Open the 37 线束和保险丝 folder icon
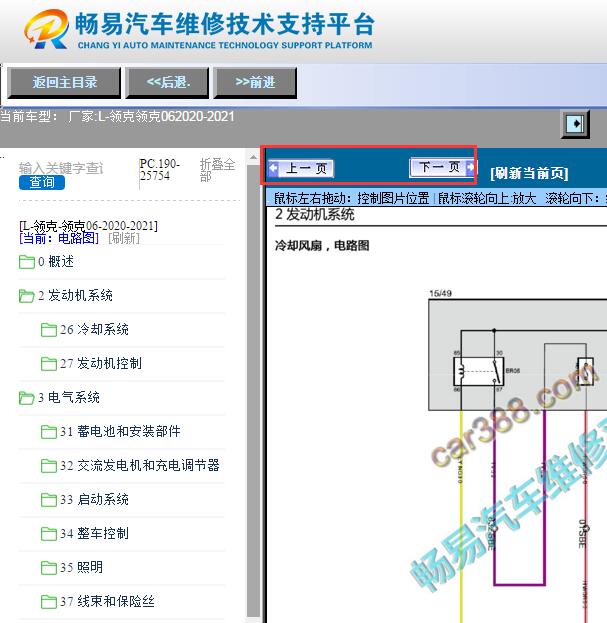 point(49,602)
